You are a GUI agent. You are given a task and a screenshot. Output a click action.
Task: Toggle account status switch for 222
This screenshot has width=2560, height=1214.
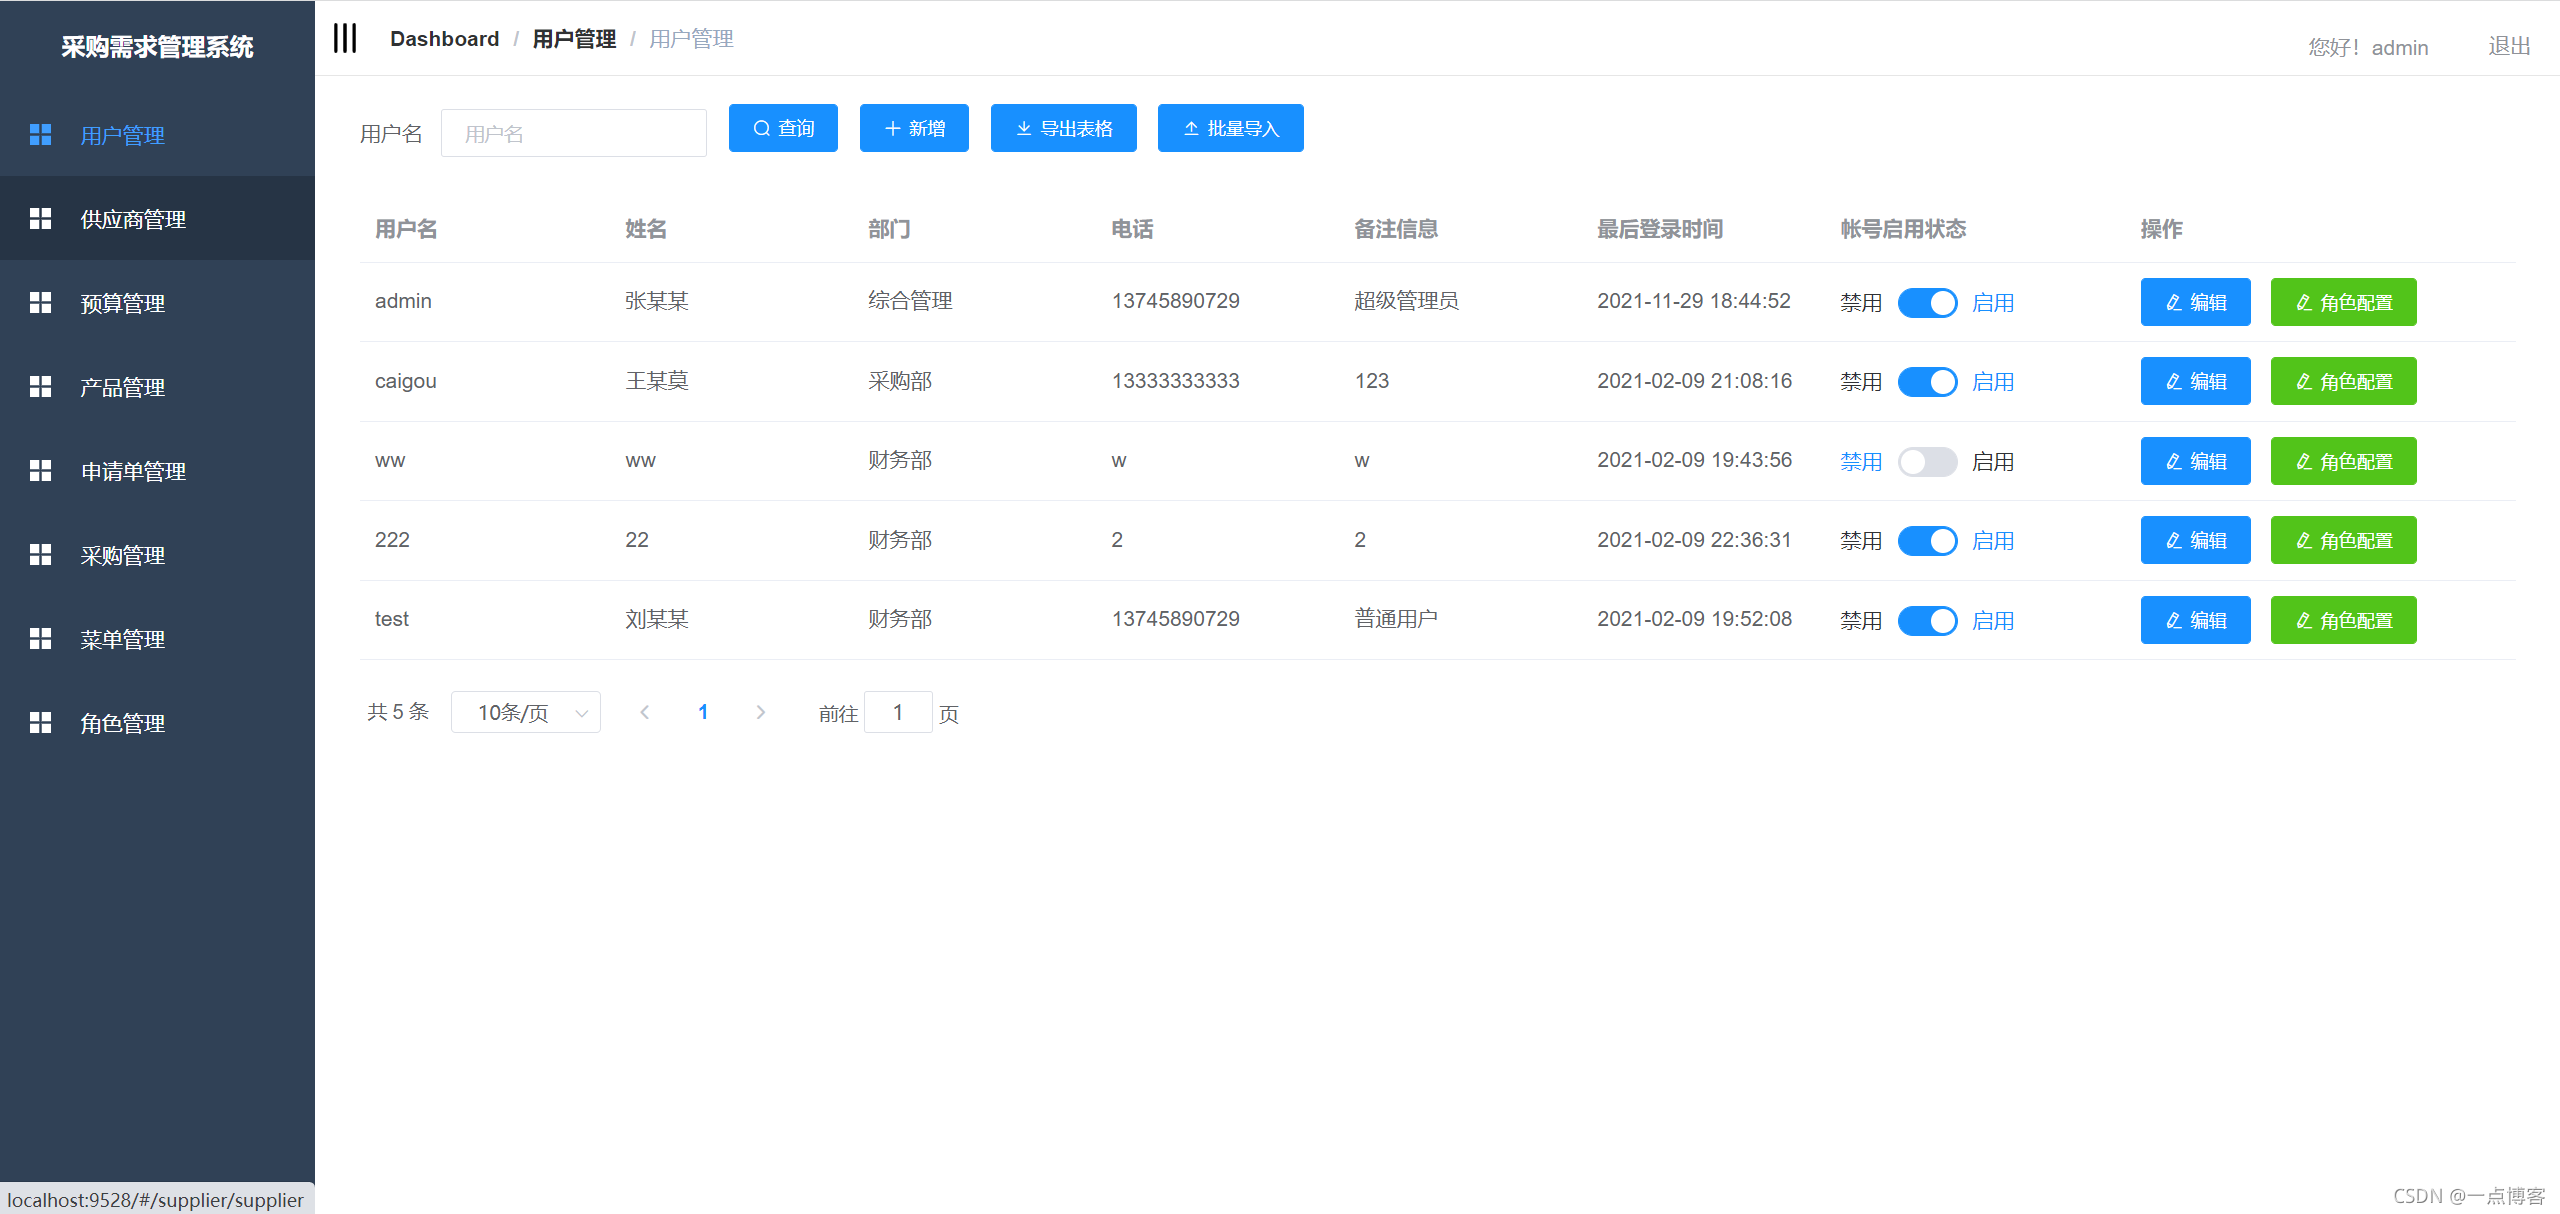[x=1927, y=540]
